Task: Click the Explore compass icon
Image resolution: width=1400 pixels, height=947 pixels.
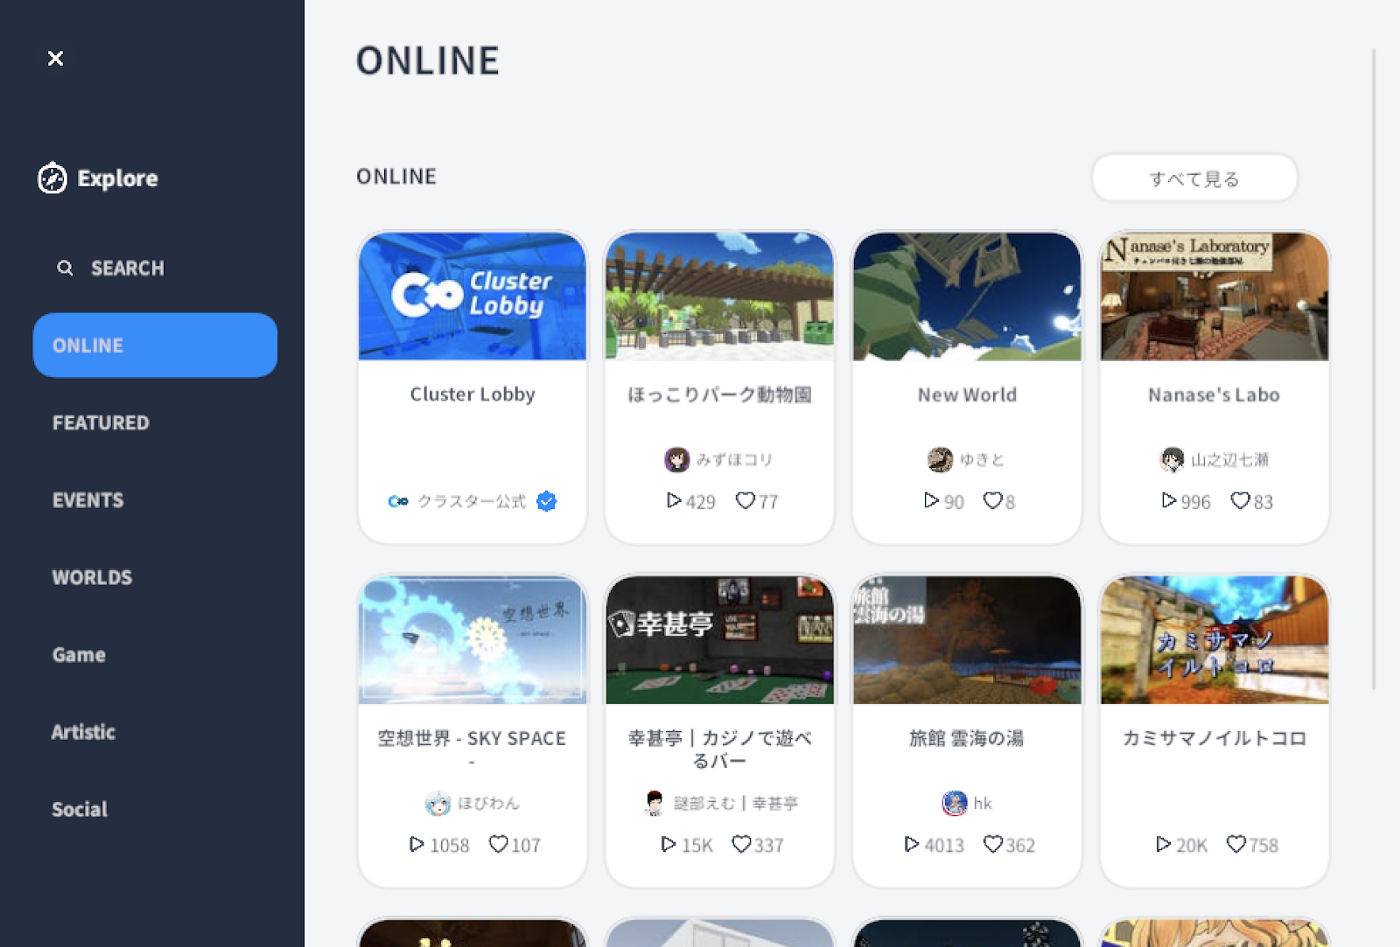Action: (x=52, y=178)
